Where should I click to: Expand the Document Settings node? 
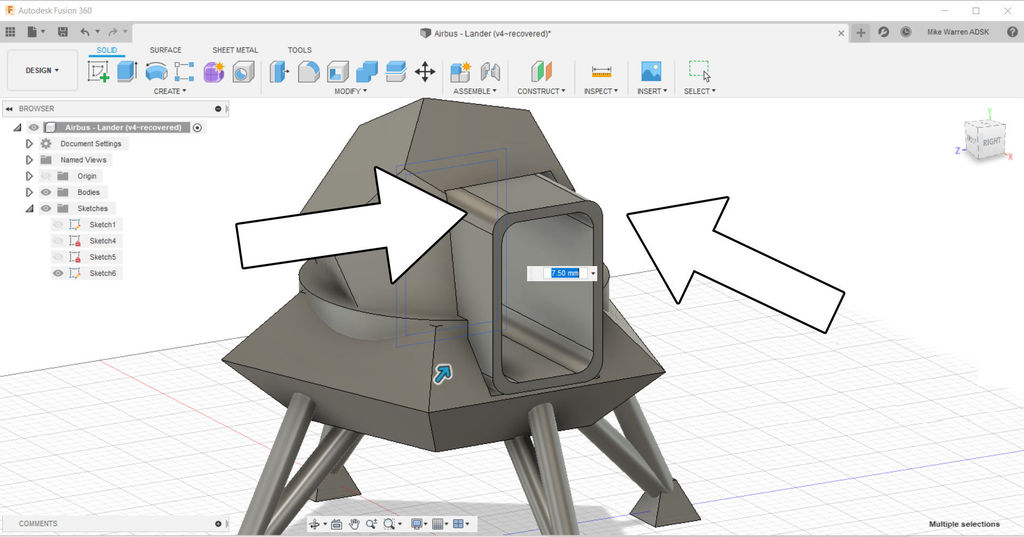point(29,144)
